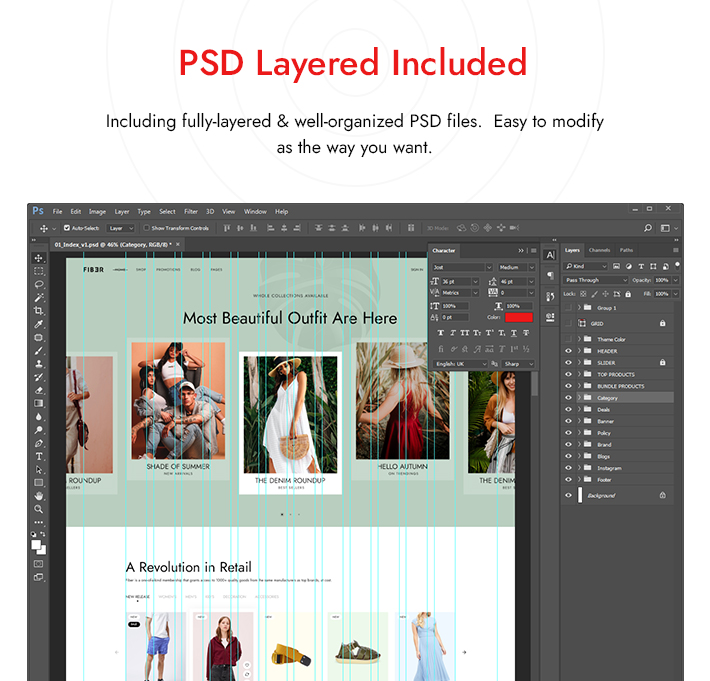Hide the Background layer

point(568,495)
